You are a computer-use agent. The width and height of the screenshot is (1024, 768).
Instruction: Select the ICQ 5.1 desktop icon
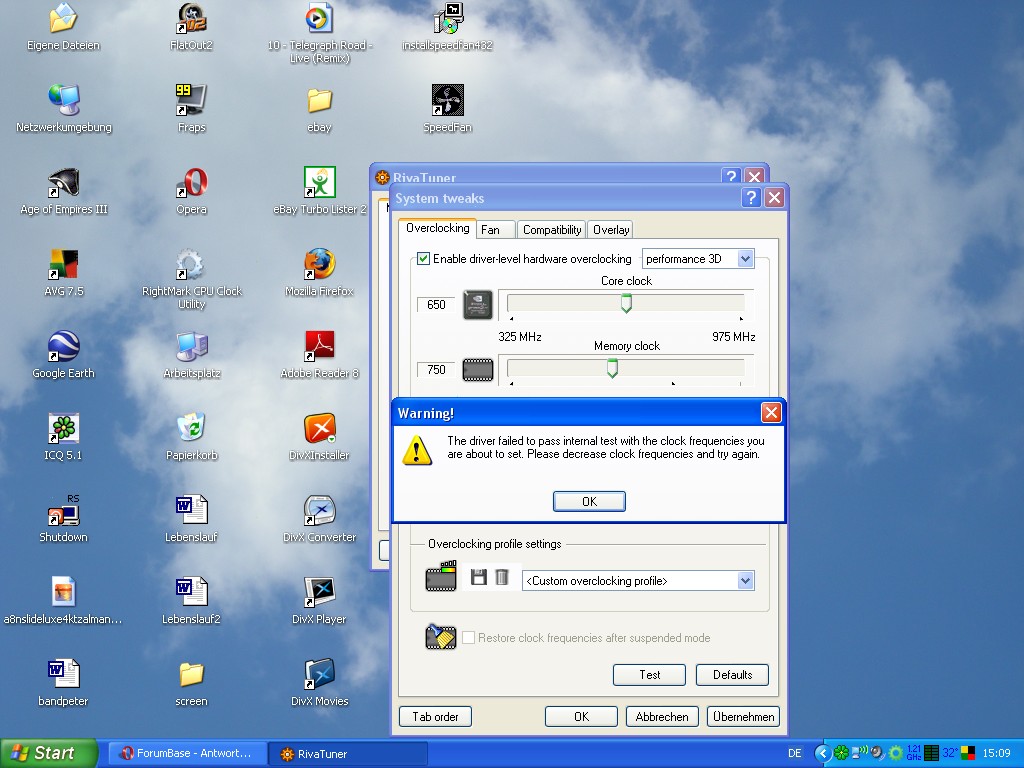(x=63, y=436)
